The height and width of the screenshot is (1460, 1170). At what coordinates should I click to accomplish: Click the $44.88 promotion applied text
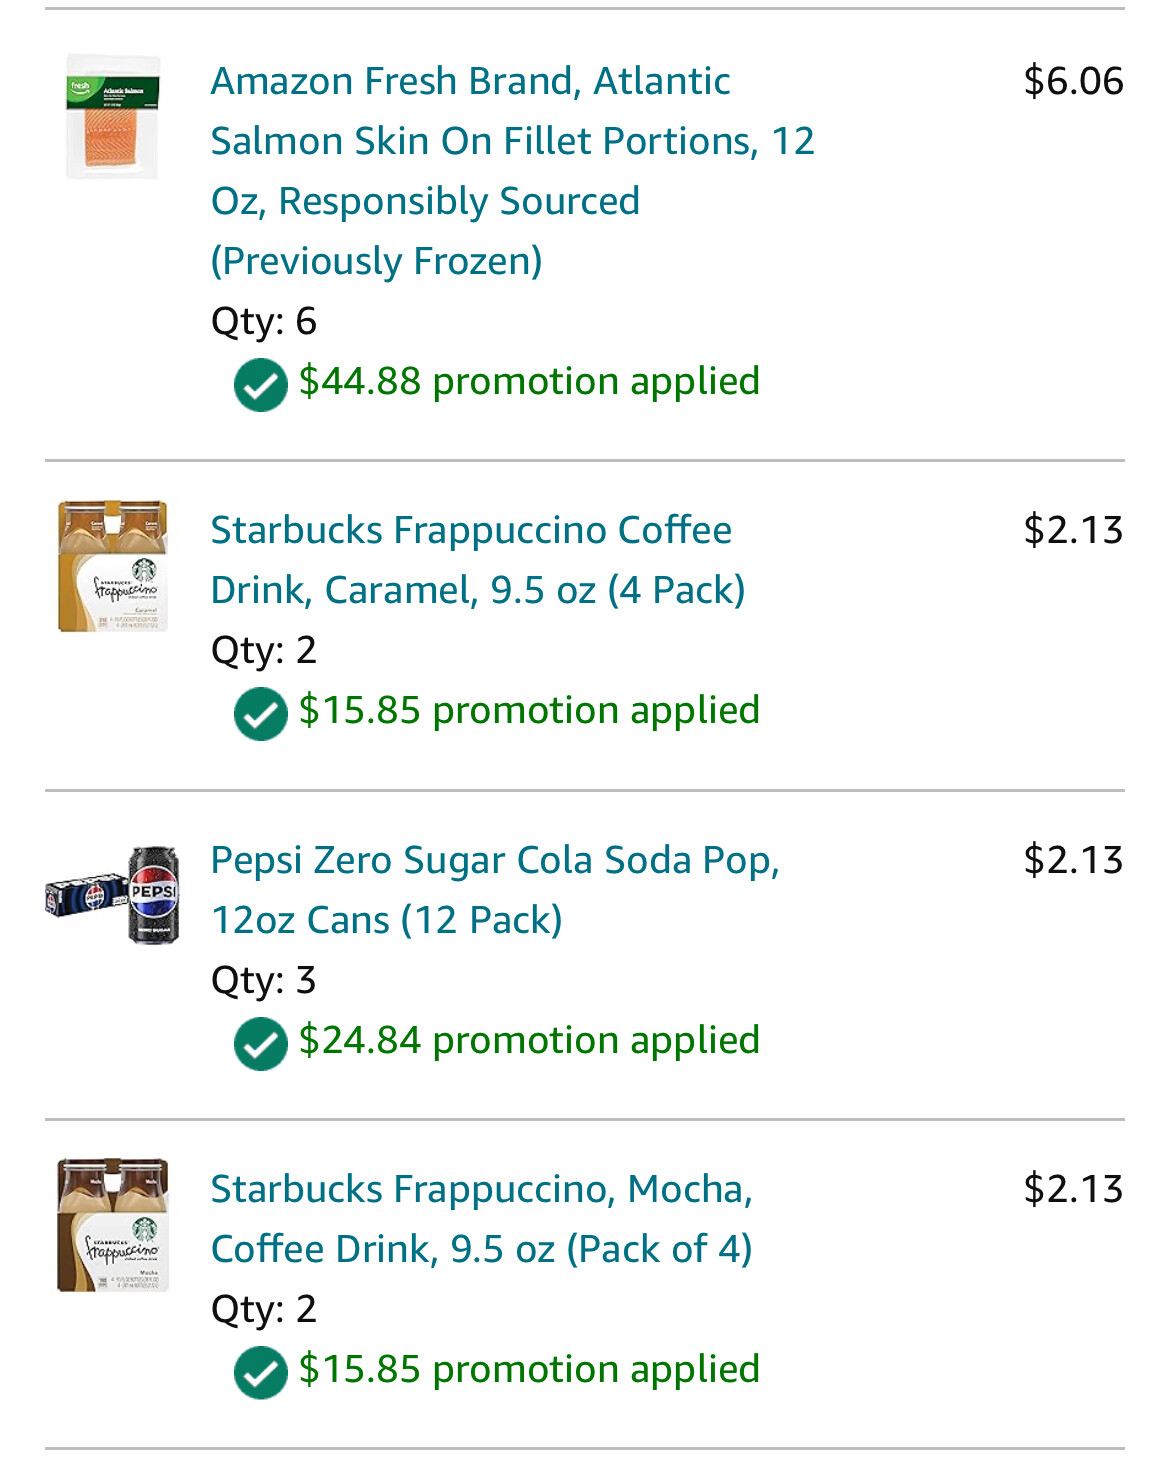(529, 382)
